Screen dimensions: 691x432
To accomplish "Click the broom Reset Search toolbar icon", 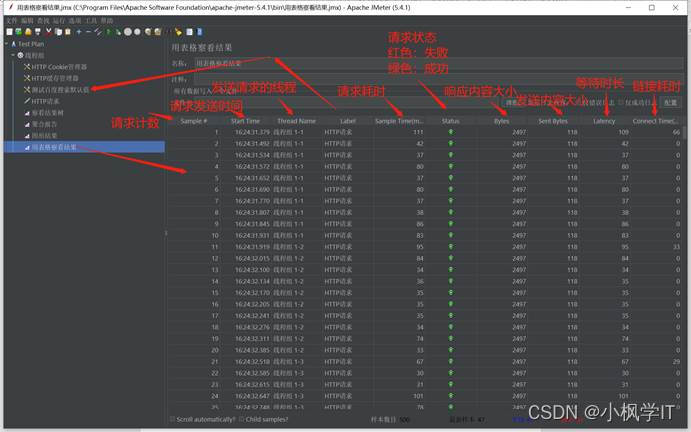I will click(x=178, y=32).
